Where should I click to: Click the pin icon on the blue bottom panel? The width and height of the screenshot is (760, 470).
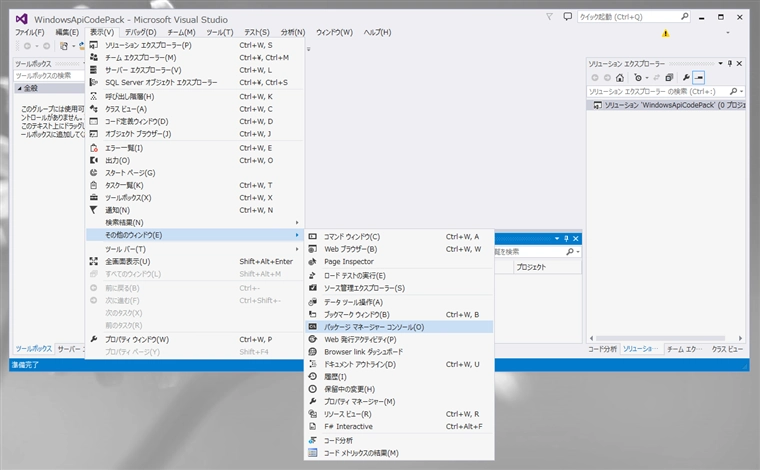pos(566,238)
